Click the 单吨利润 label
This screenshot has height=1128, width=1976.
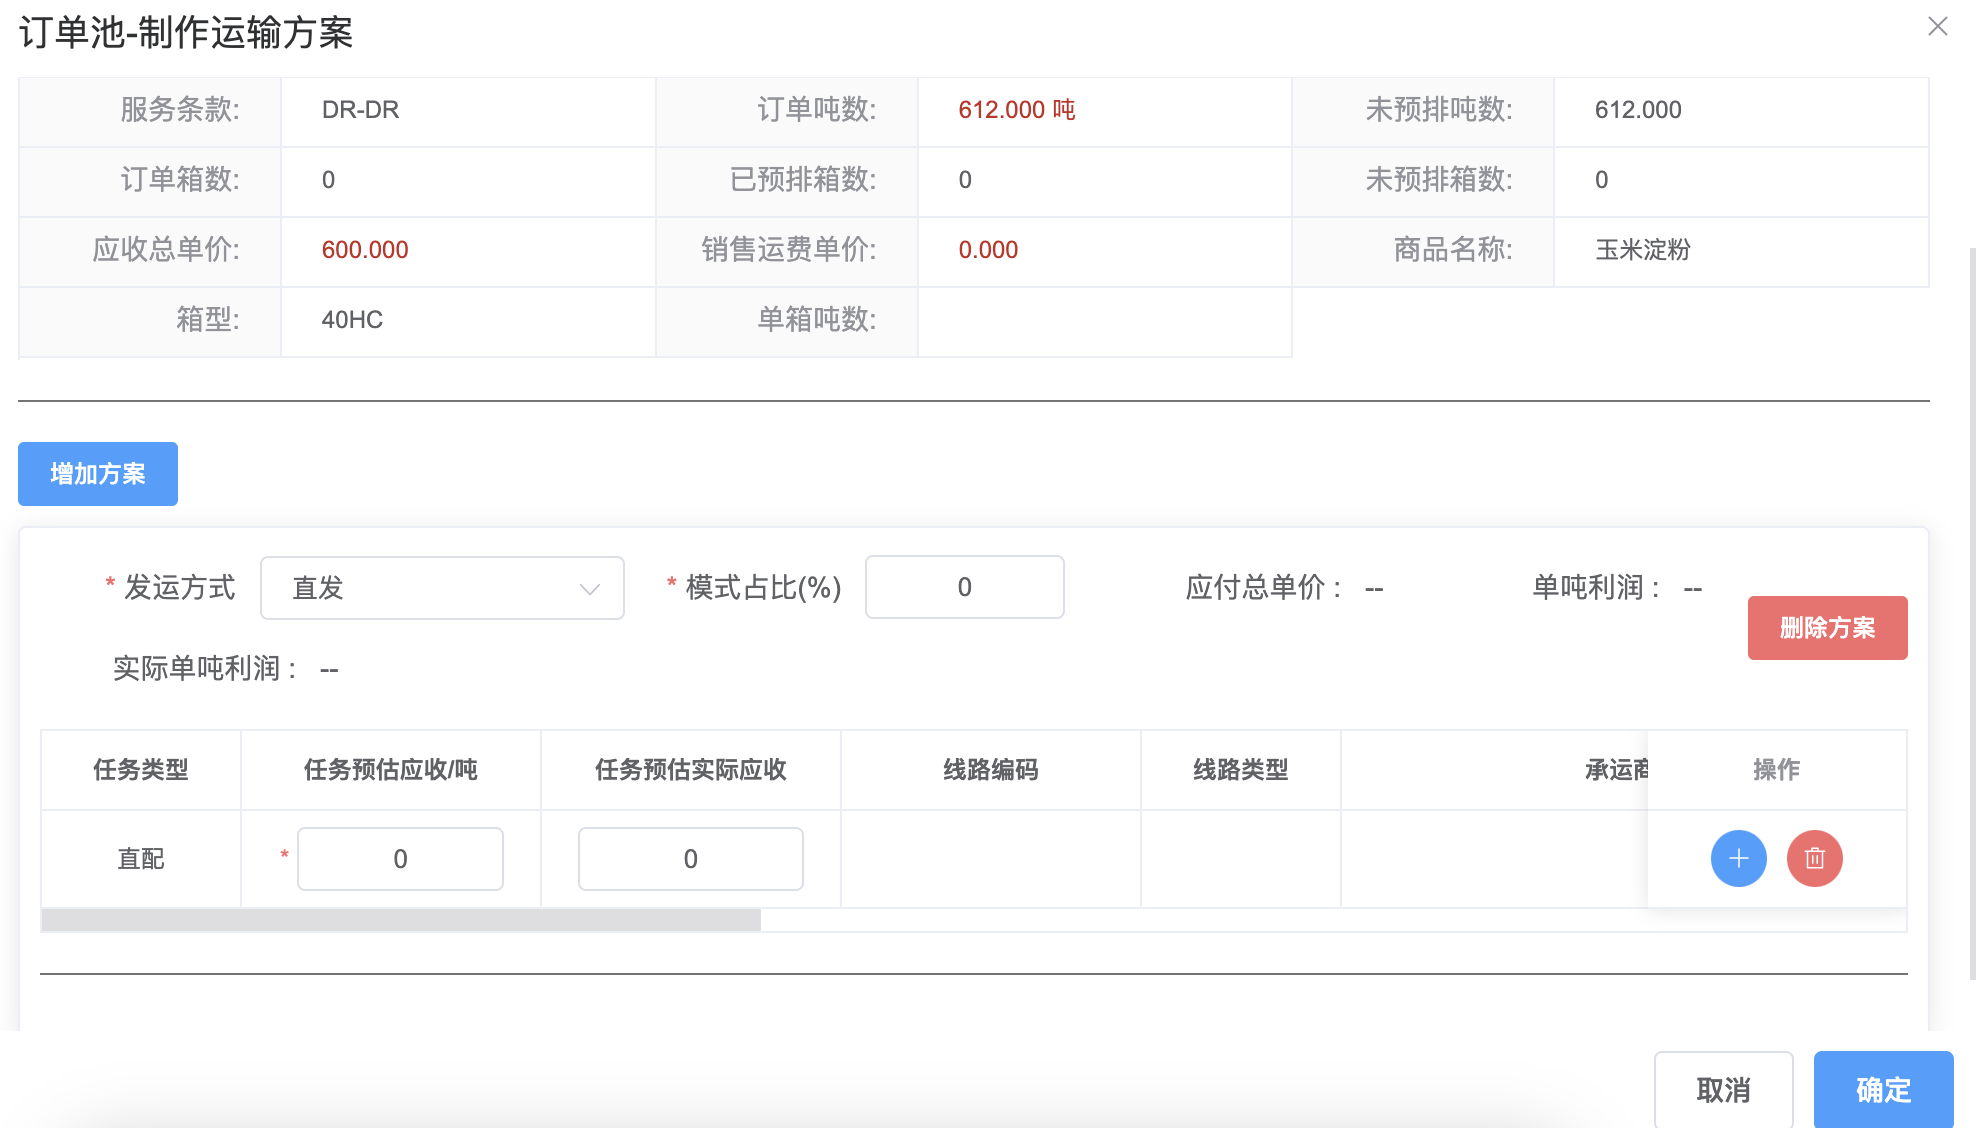[x=1597, y=588]
